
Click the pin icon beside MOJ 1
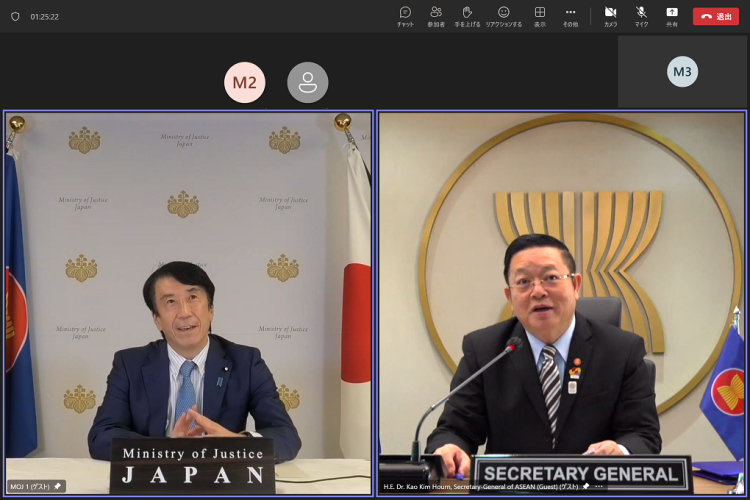(57, 486)
